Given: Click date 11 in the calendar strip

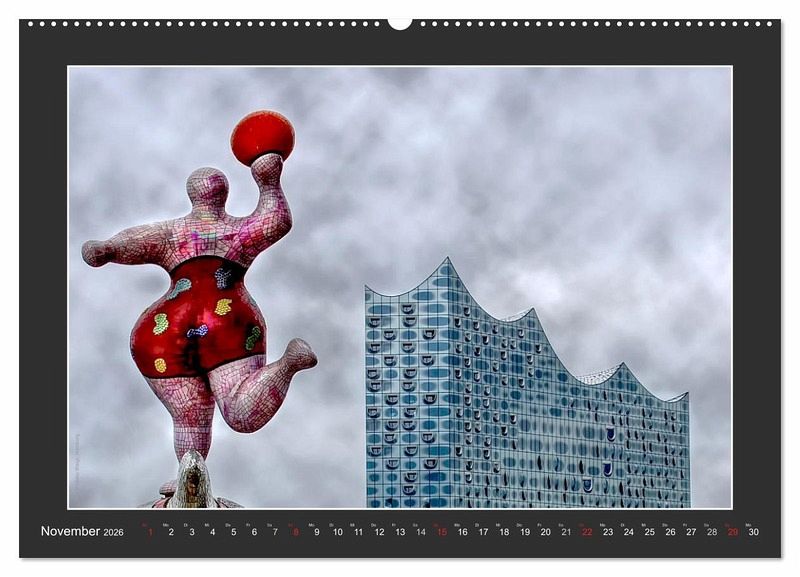Looking at the screenshot, I should tap(358, 532).
